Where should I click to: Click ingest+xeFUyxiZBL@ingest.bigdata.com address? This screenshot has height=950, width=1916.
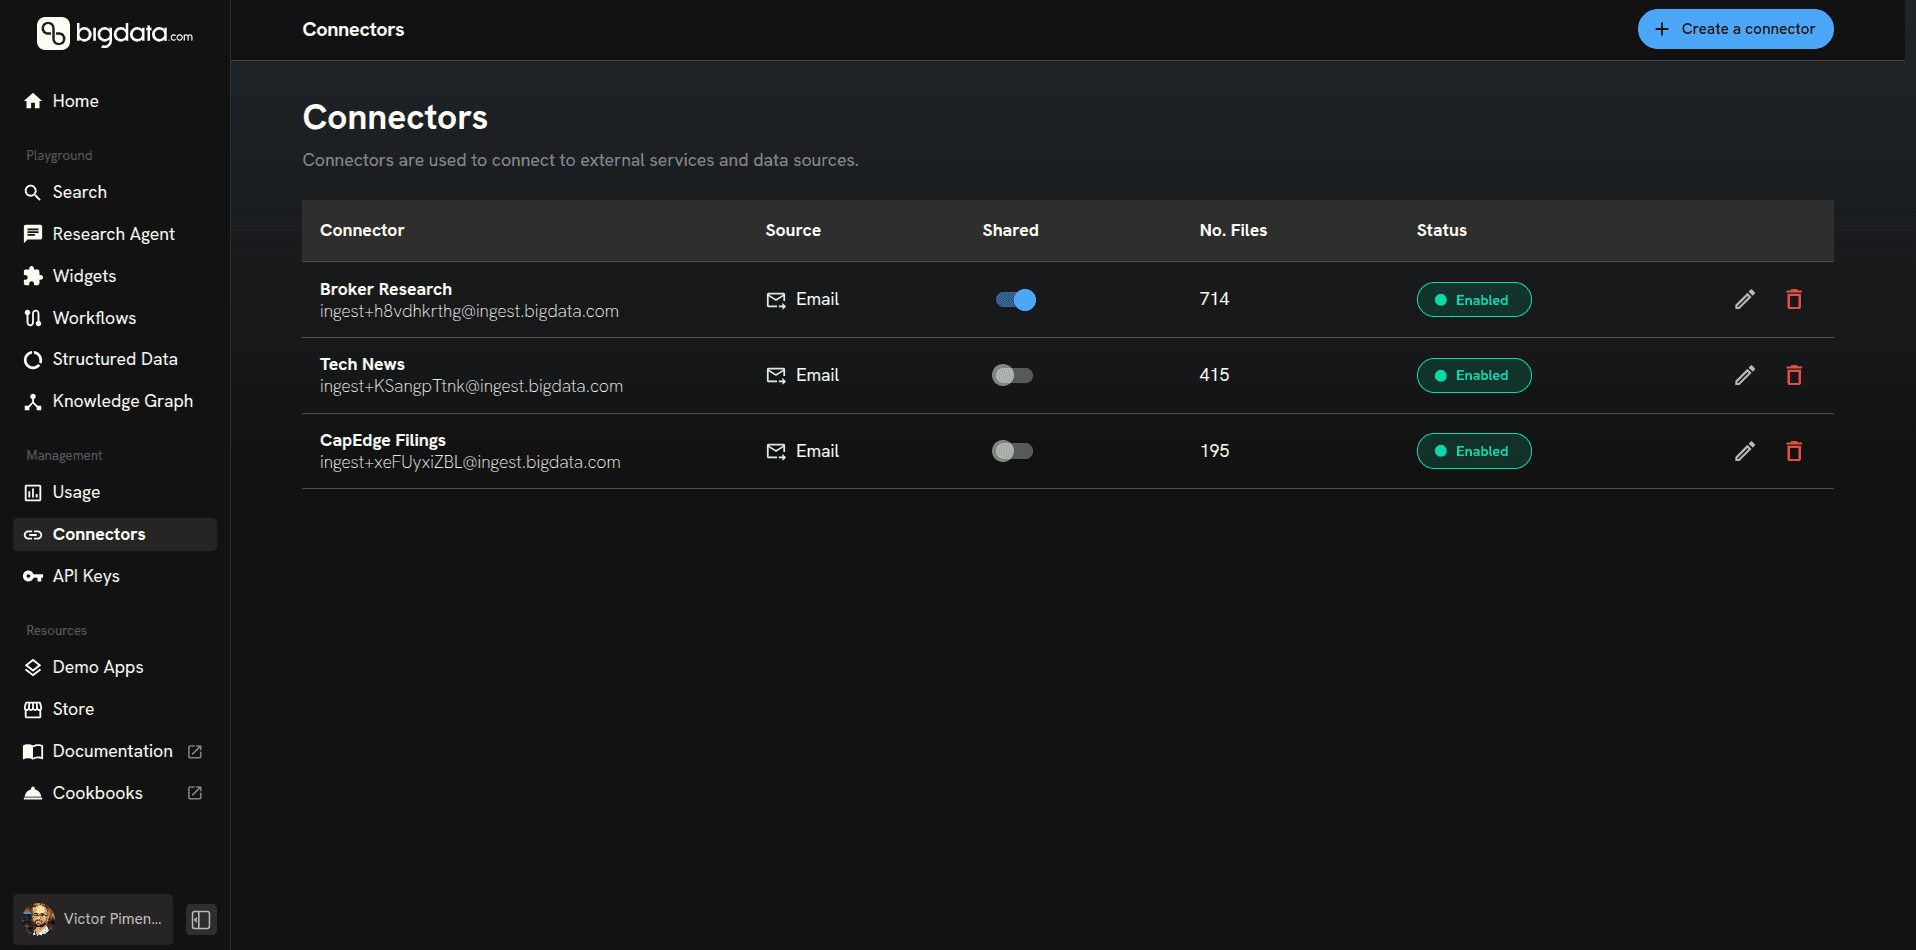pos(470,462)
